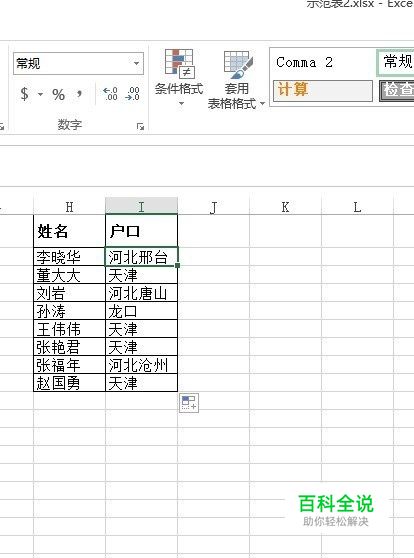
Task: Select cell containing 龙口
Action: (x=141, y=311)
